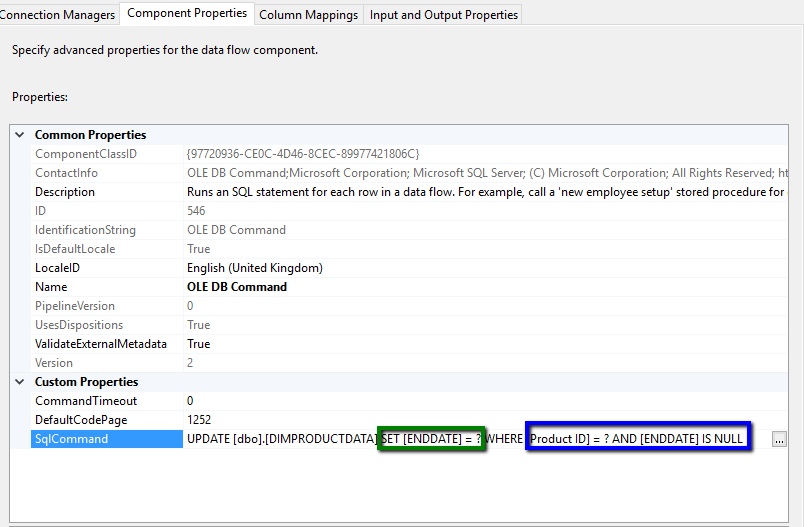Collapse the Common Properties section

(19, 135)
